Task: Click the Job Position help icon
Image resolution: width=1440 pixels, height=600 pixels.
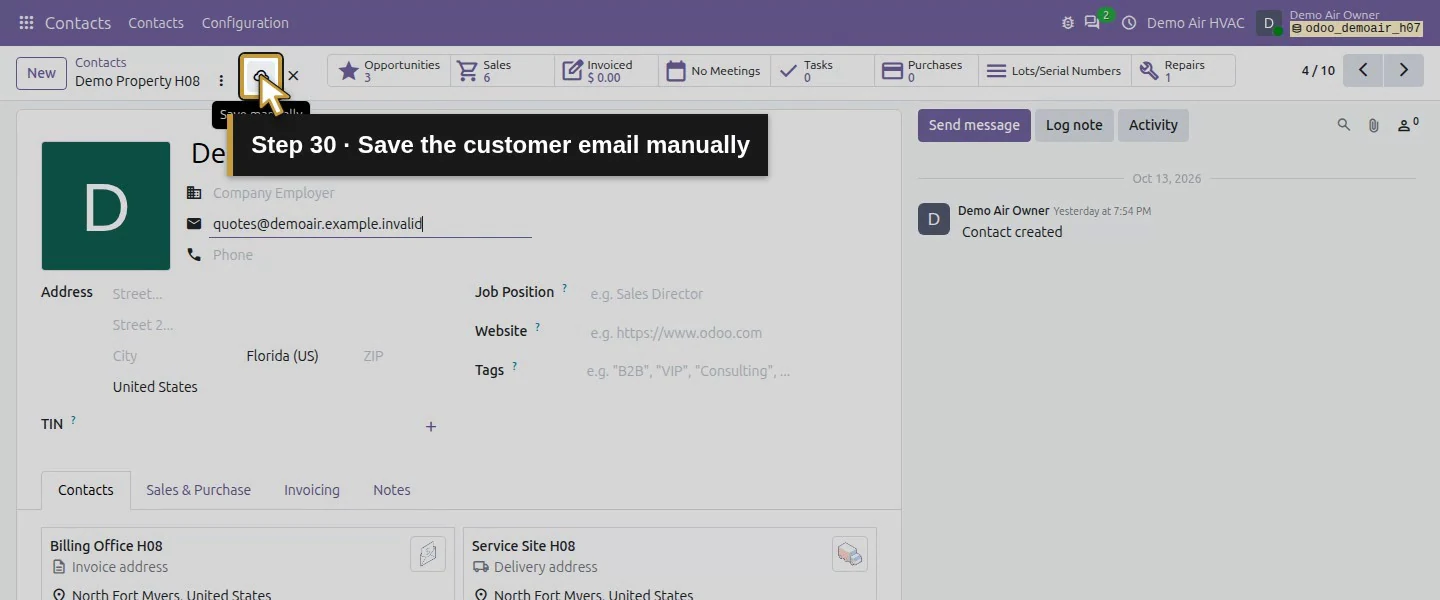Action: pyautogui.click(x=564, y=288)
